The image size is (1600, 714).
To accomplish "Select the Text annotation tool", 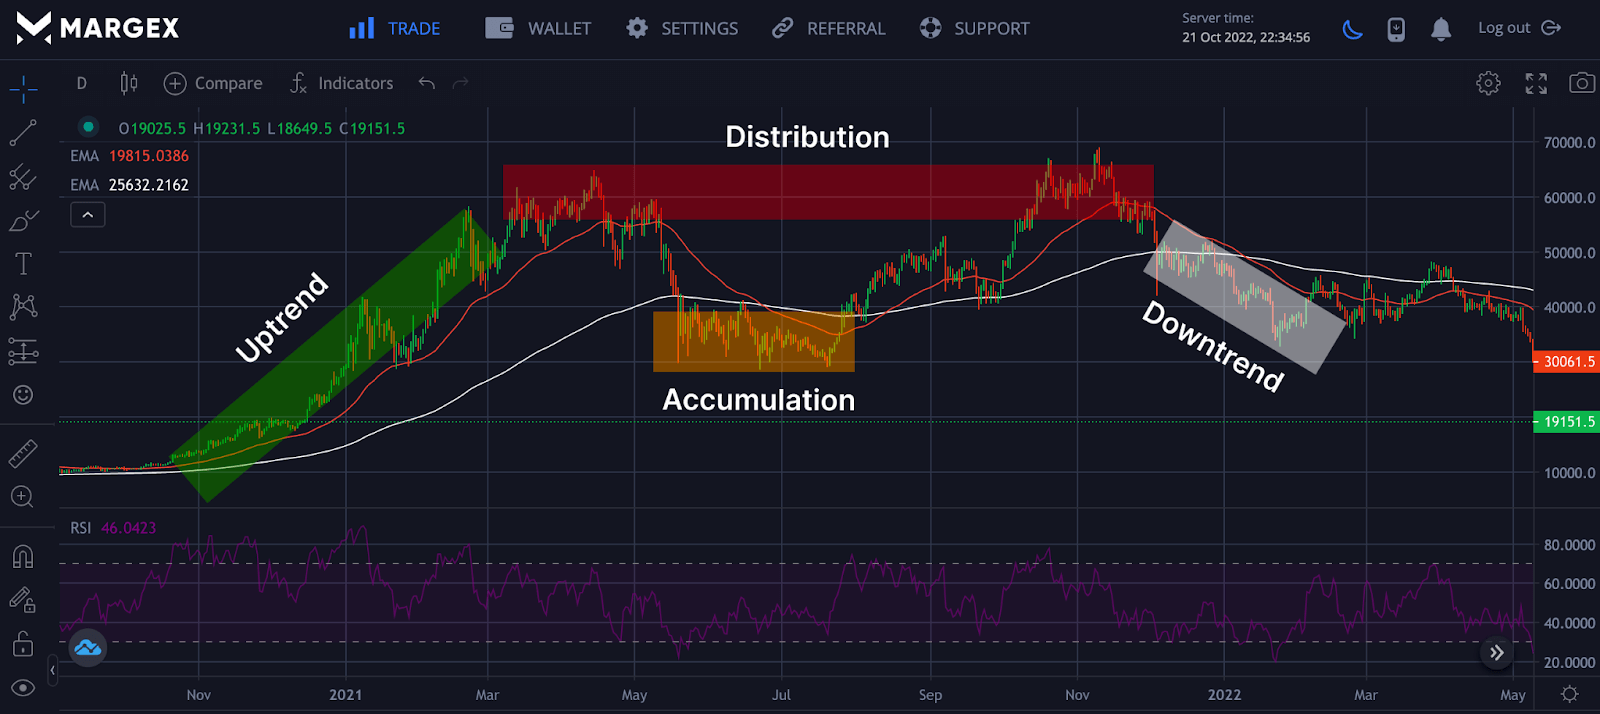I will 23,264.
